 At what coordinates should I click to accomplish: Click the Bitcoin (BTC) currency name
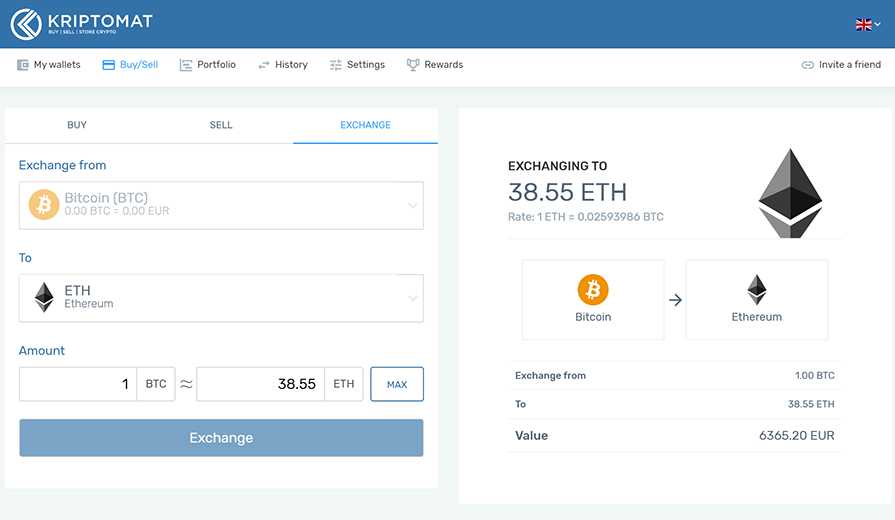[x=106, y=197]
